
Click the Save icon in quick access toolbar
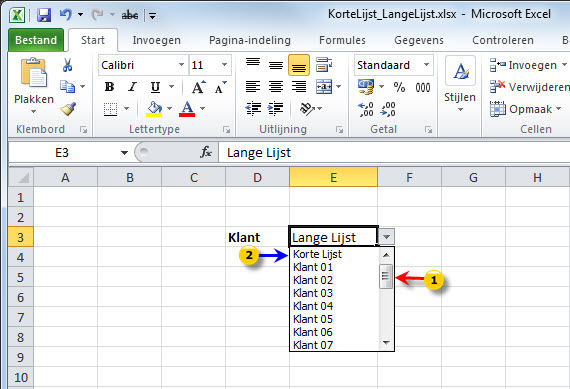point(44,15)
